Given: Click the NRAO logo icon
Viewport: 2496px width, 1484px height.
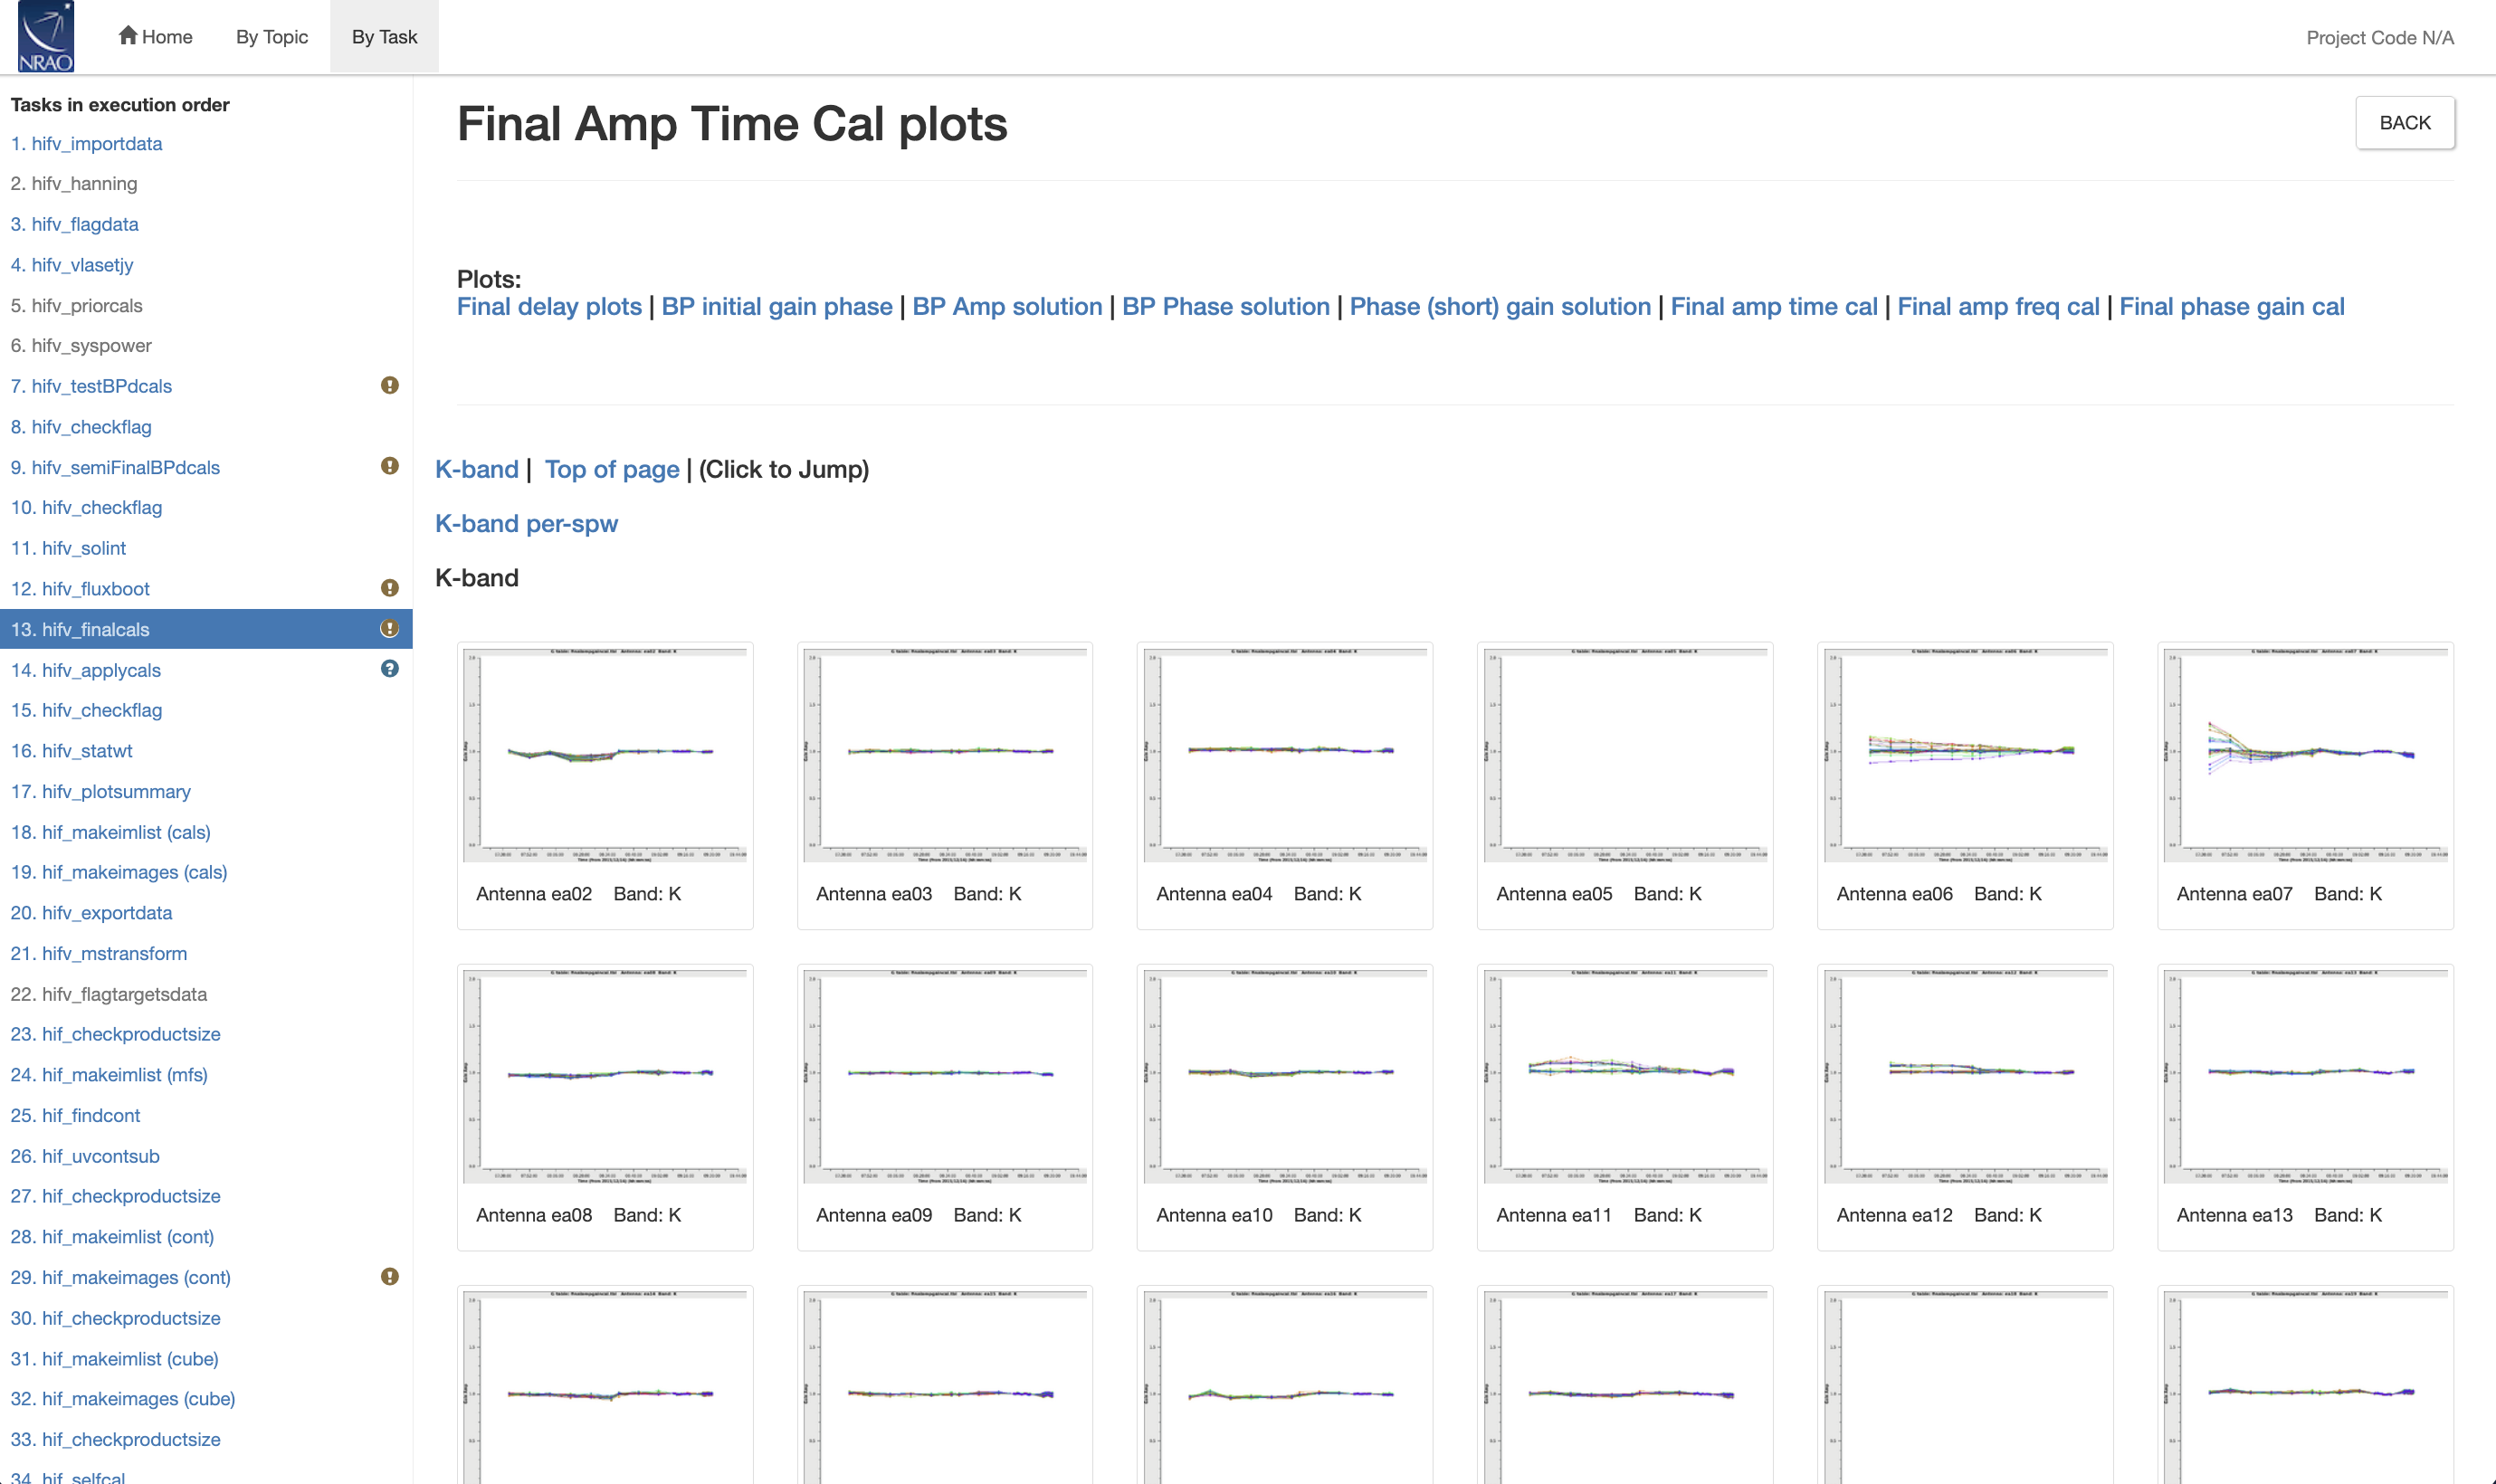Looking at the screenshot, I should (x=46, y=37).
